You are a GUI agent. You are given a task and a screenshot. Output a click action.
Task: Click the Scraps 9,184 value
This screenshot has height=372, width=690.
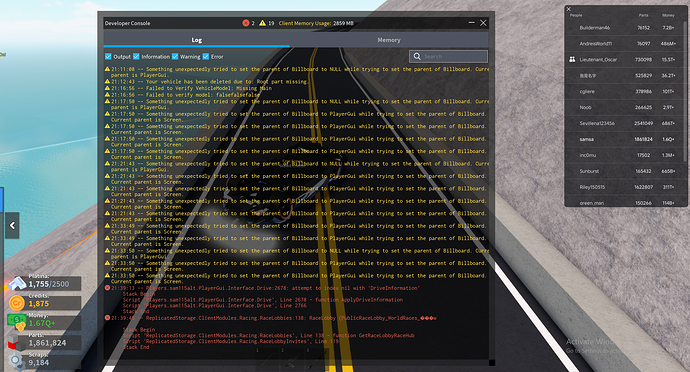tap(39, 363)
